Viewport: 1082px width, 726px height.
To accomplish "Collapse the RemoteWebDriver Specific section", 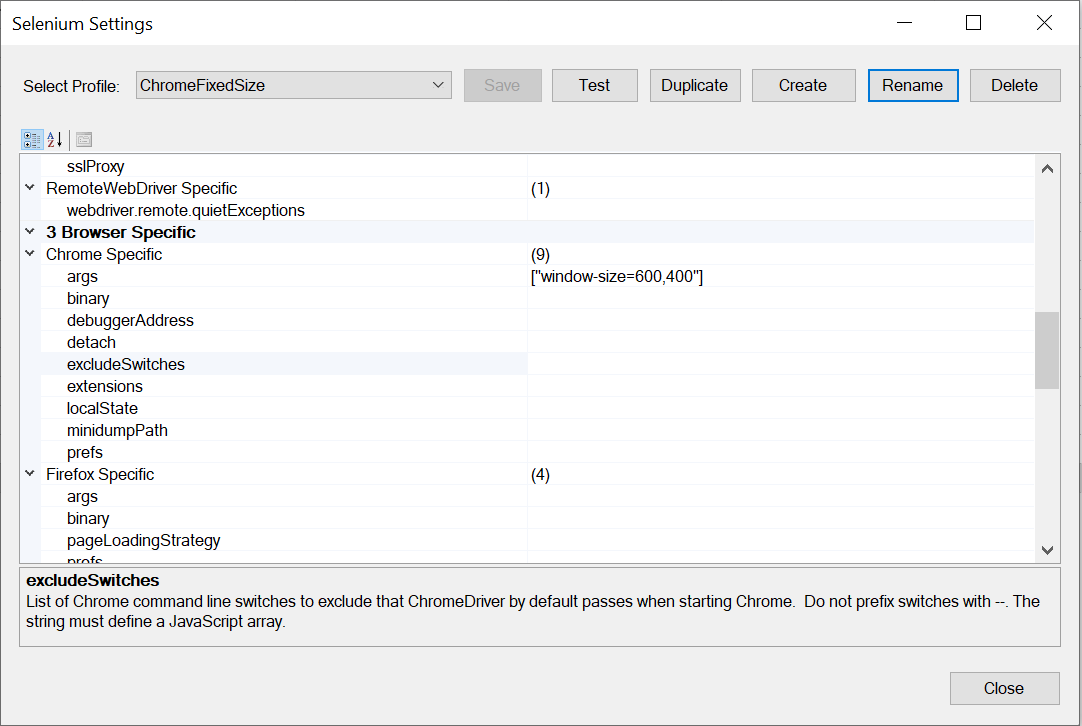I will point(29,187).
